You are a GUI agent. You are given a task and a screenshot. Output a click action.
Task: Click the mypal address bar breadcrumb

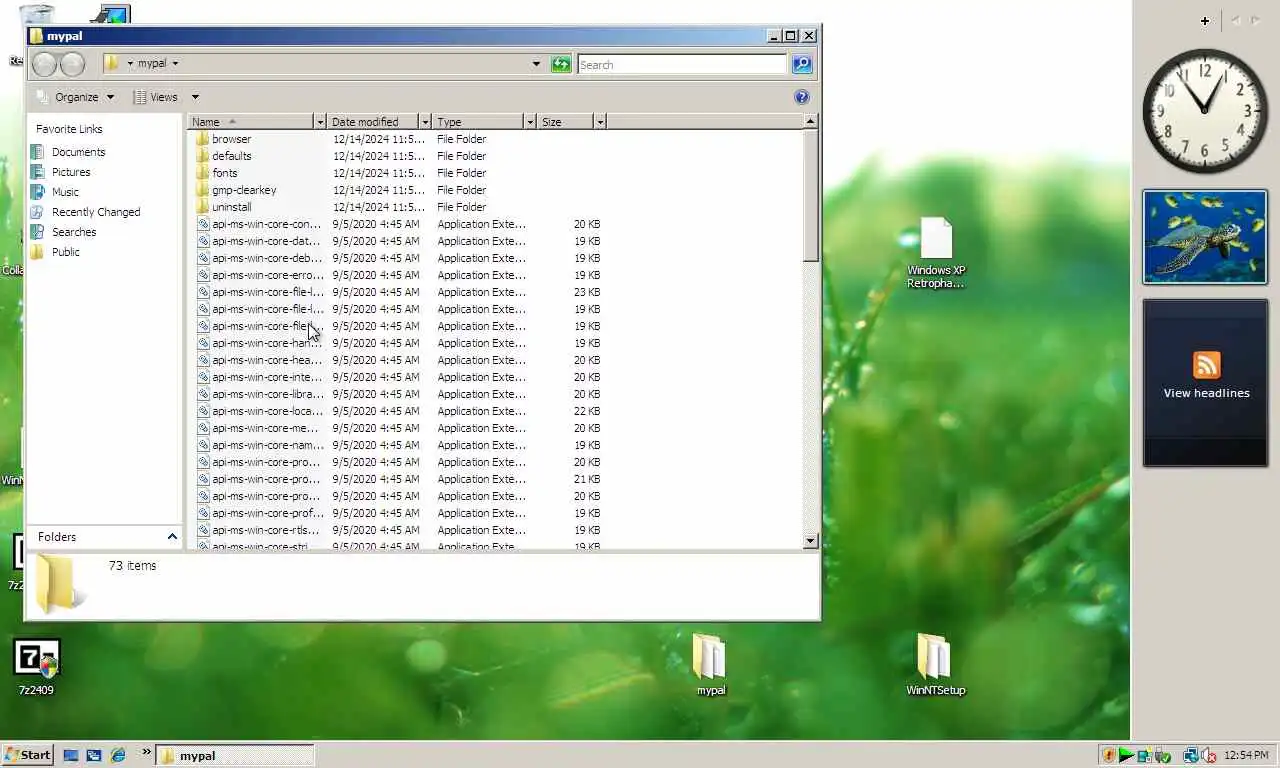pyautogui.click(x=152, y=63)
